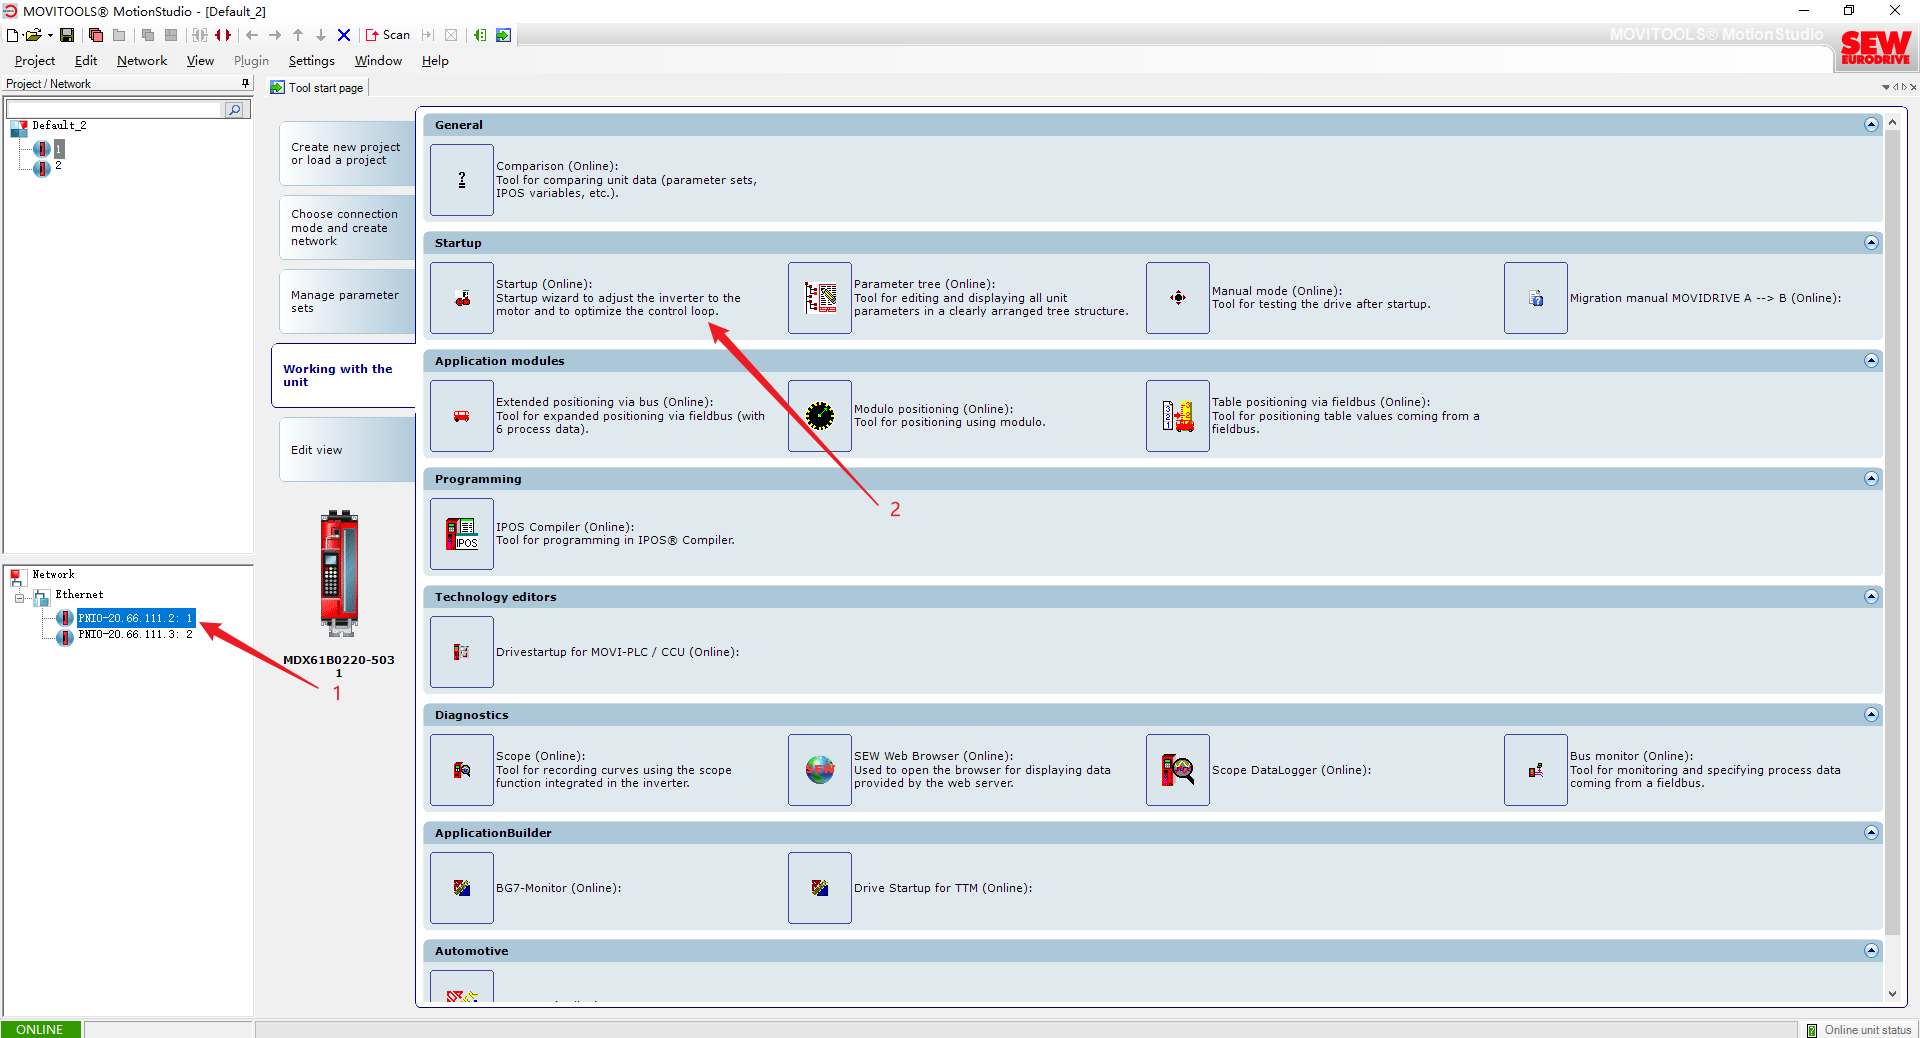Launch the Parameter tree tool

coord(819,298)
